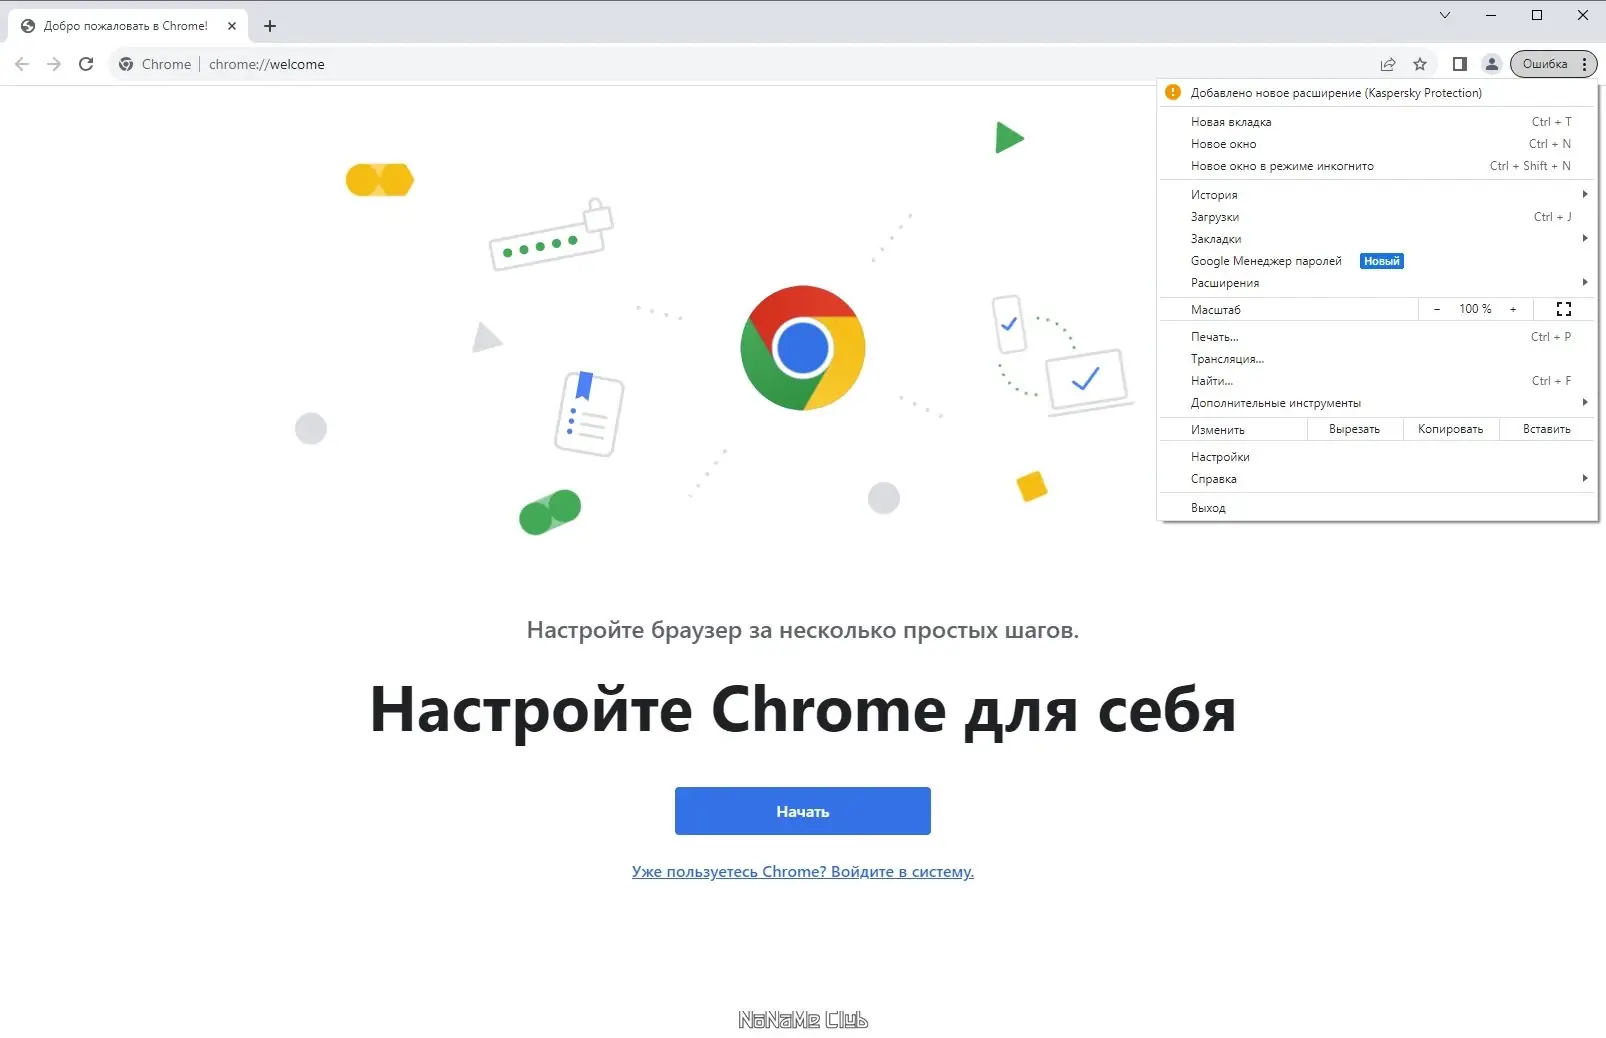Click the back navigation arrow
The image size is (1606, 1038).
(21, 63)
